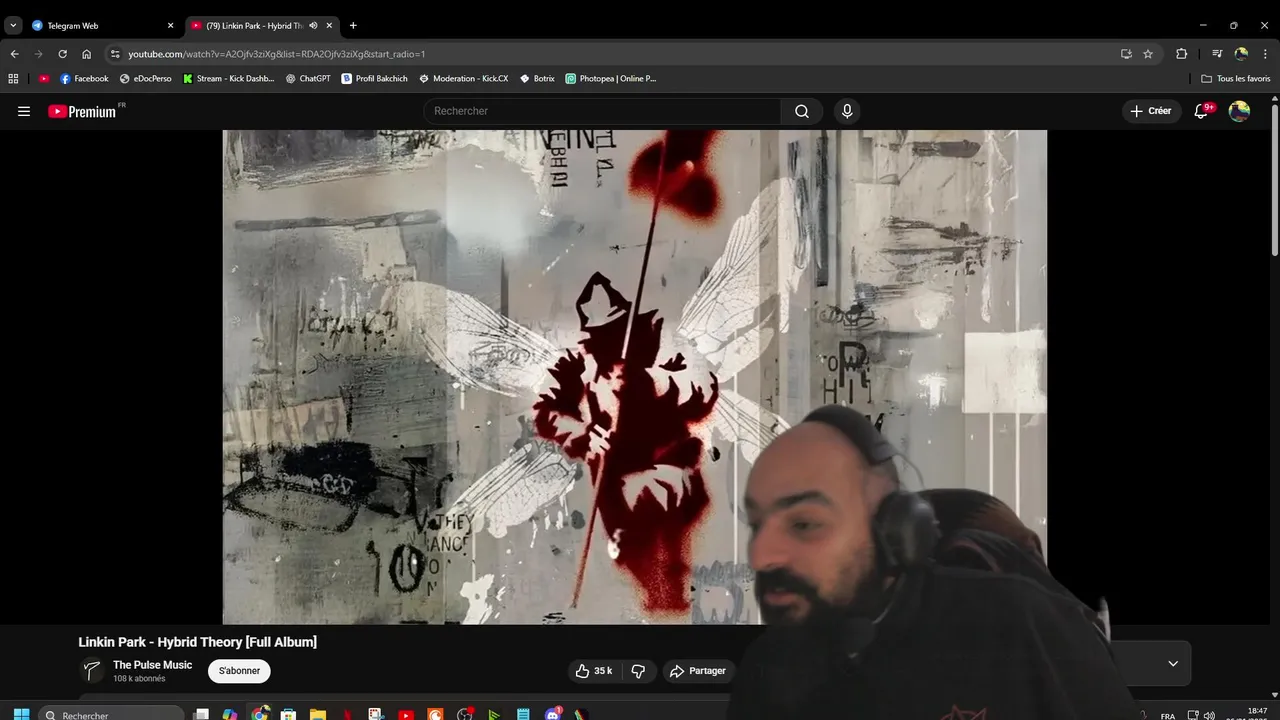Open Chrome extensions puzzle icon
This screenshot has height=720, width=1280.
pyautogui.click(x=1181, y=54)
